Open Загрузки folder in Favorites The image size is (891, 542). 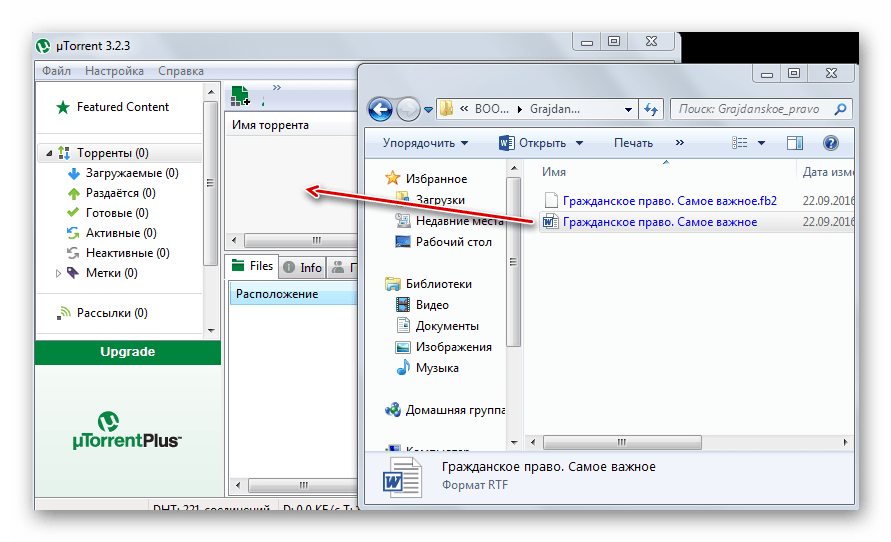430,199
